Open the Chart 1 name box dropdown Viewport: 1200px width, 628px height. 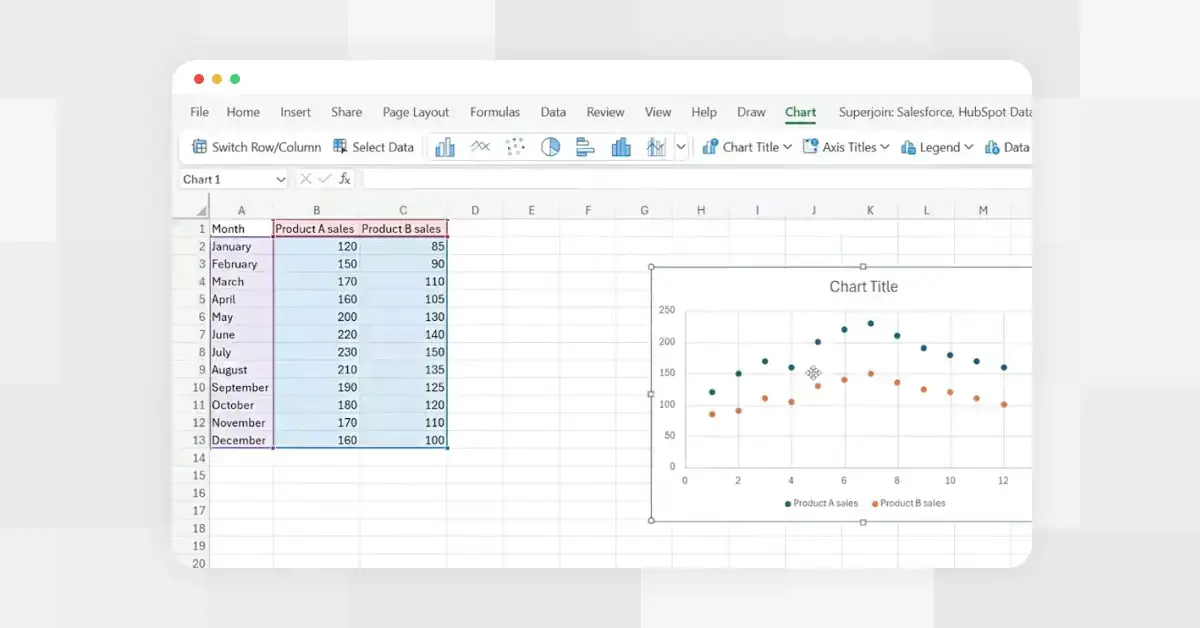tap(279, 178)
